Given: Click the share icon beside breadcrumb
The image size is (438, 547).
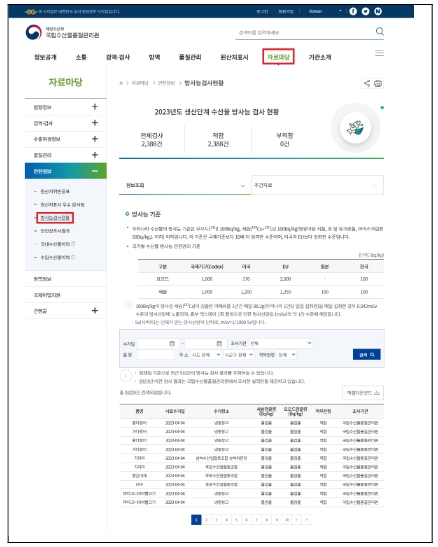Looking at the screenshot, I should pos(367,83).
